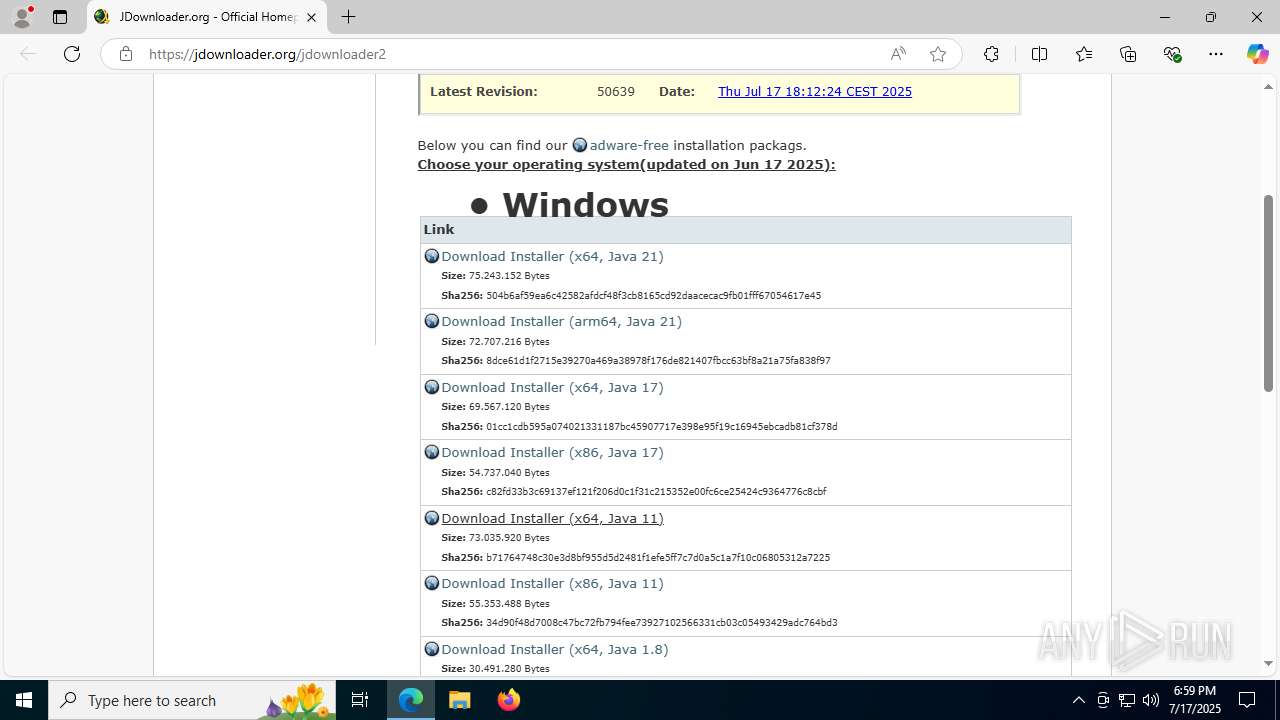Screen dimensions: 1280x720
Task: Download Installer (x64, Java 21)
Action: pyautogui.click(x=552, y=256)
